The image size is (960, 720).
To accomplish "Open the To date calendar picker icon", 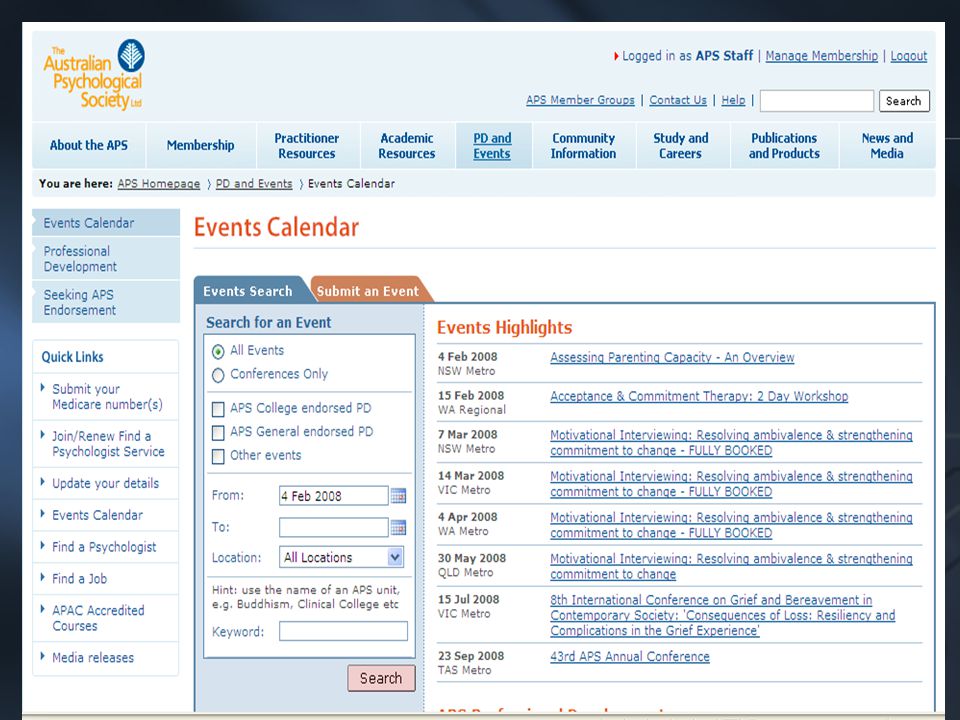I will click(398, 527).
